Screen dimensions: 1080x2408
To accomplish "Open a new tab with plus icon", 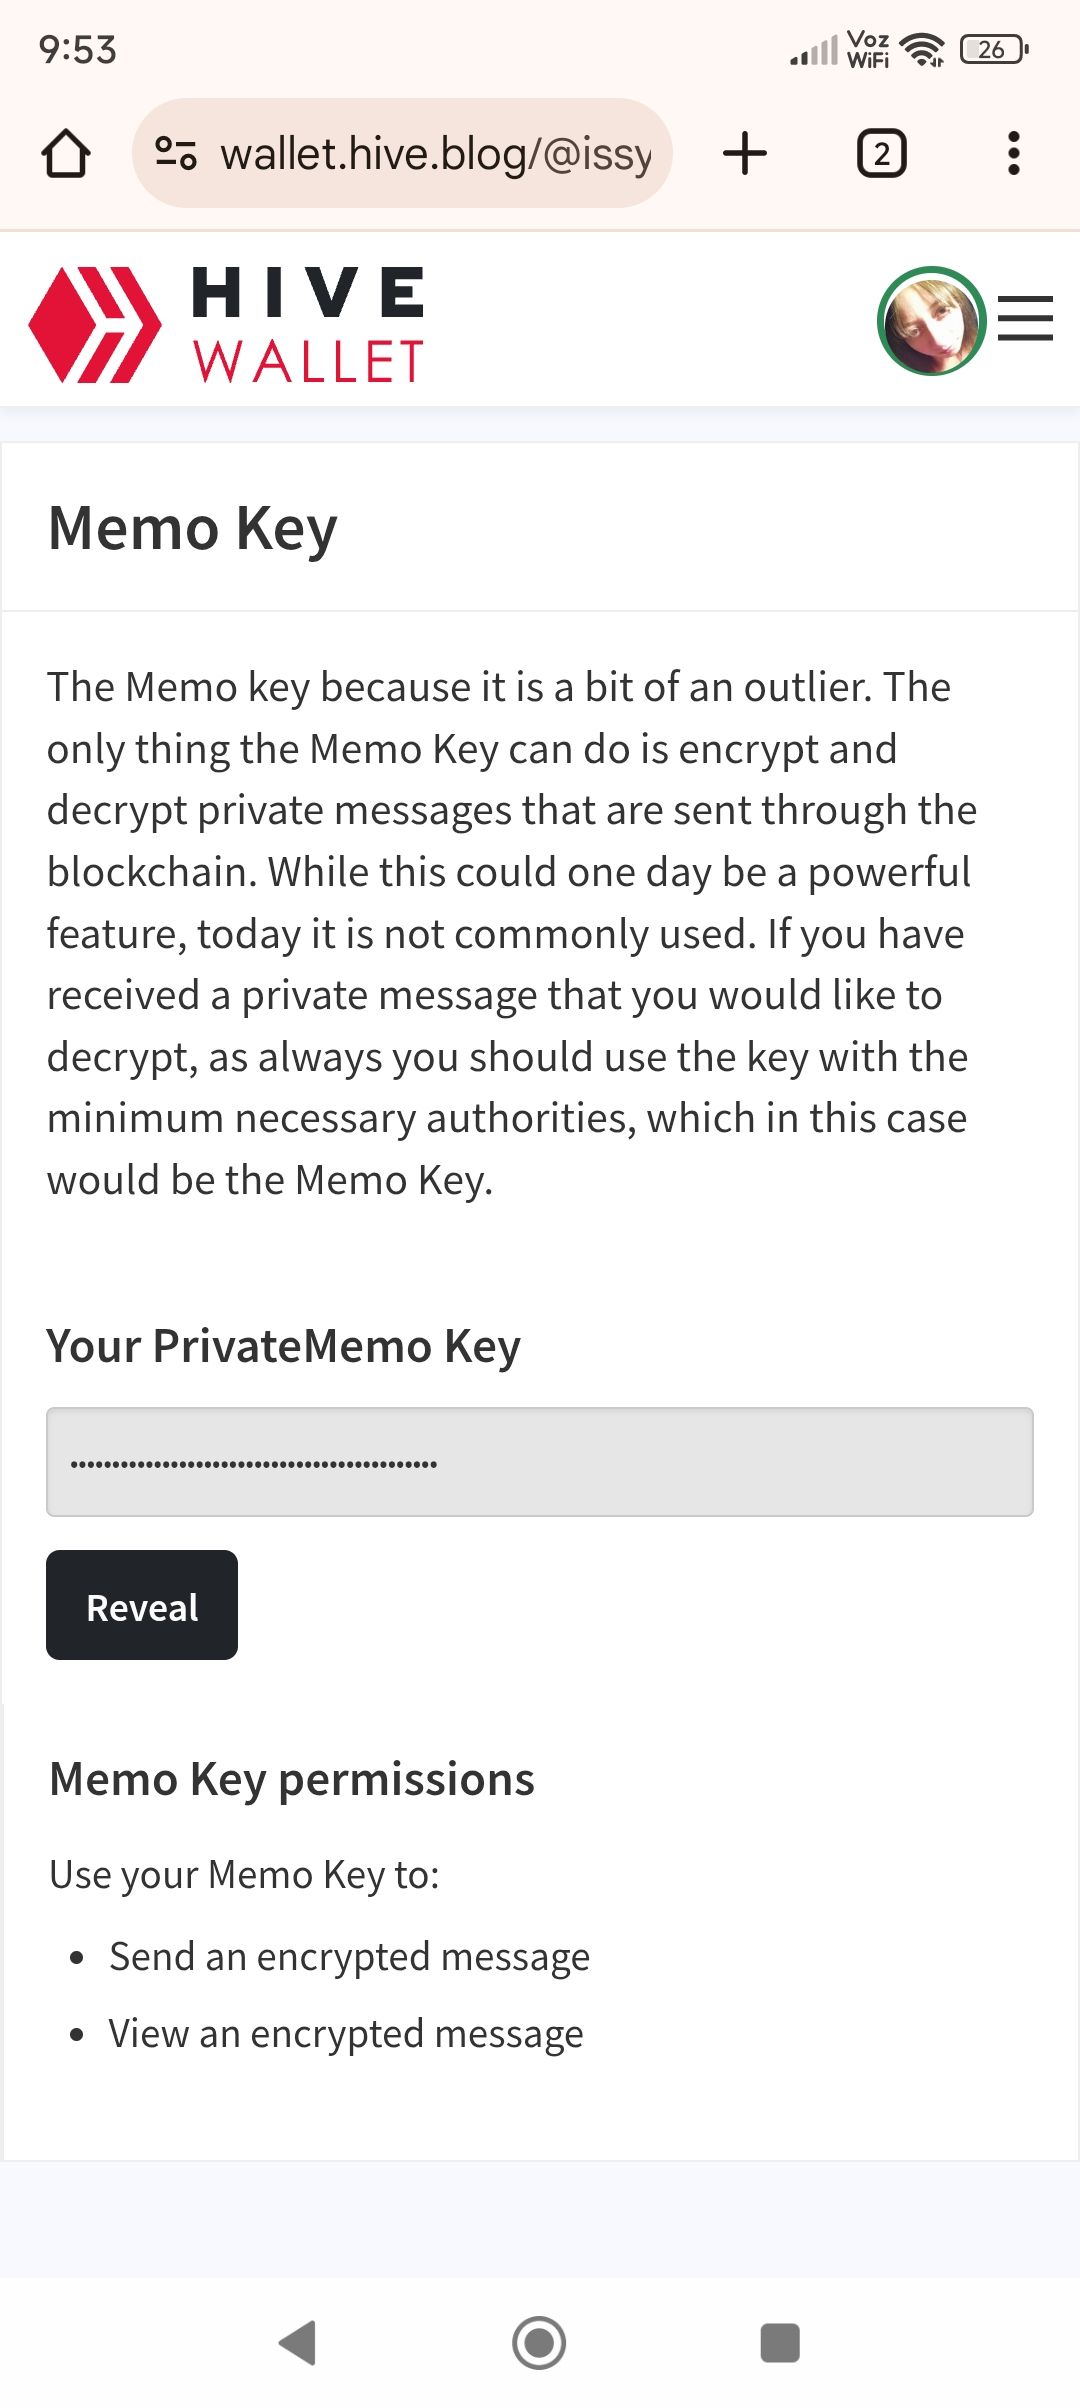I will [745, 154].
